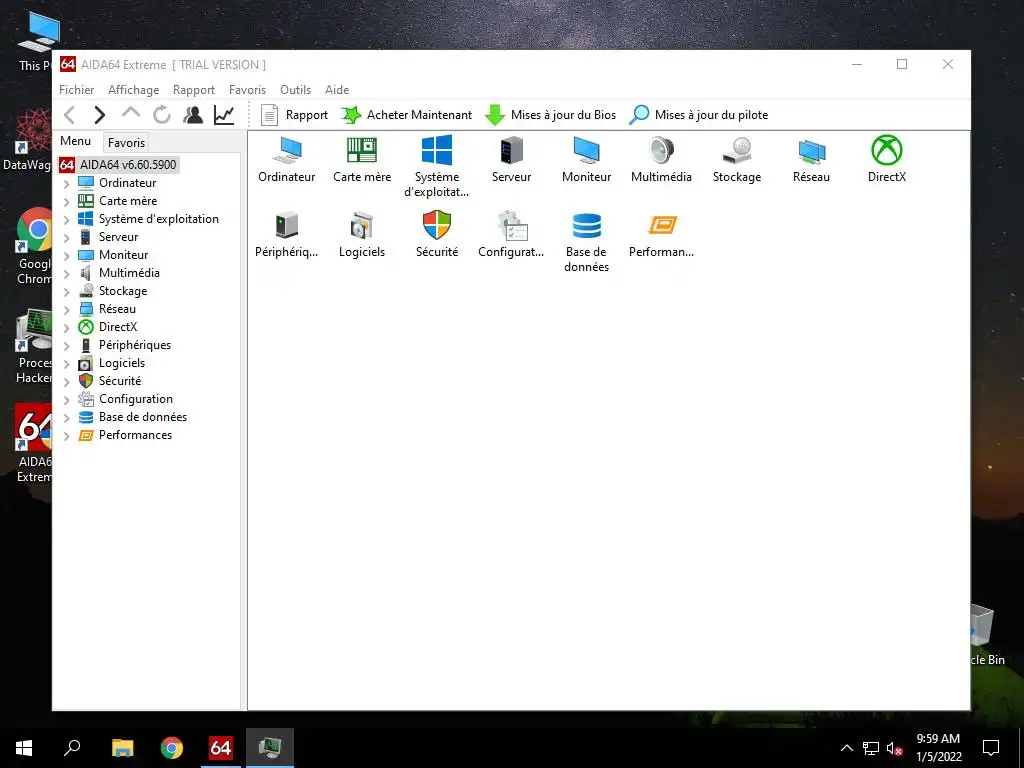Click the refresh icon in toolbar
The height and width of the screenshot is (768, 1024).
click(x=162, y=115)
